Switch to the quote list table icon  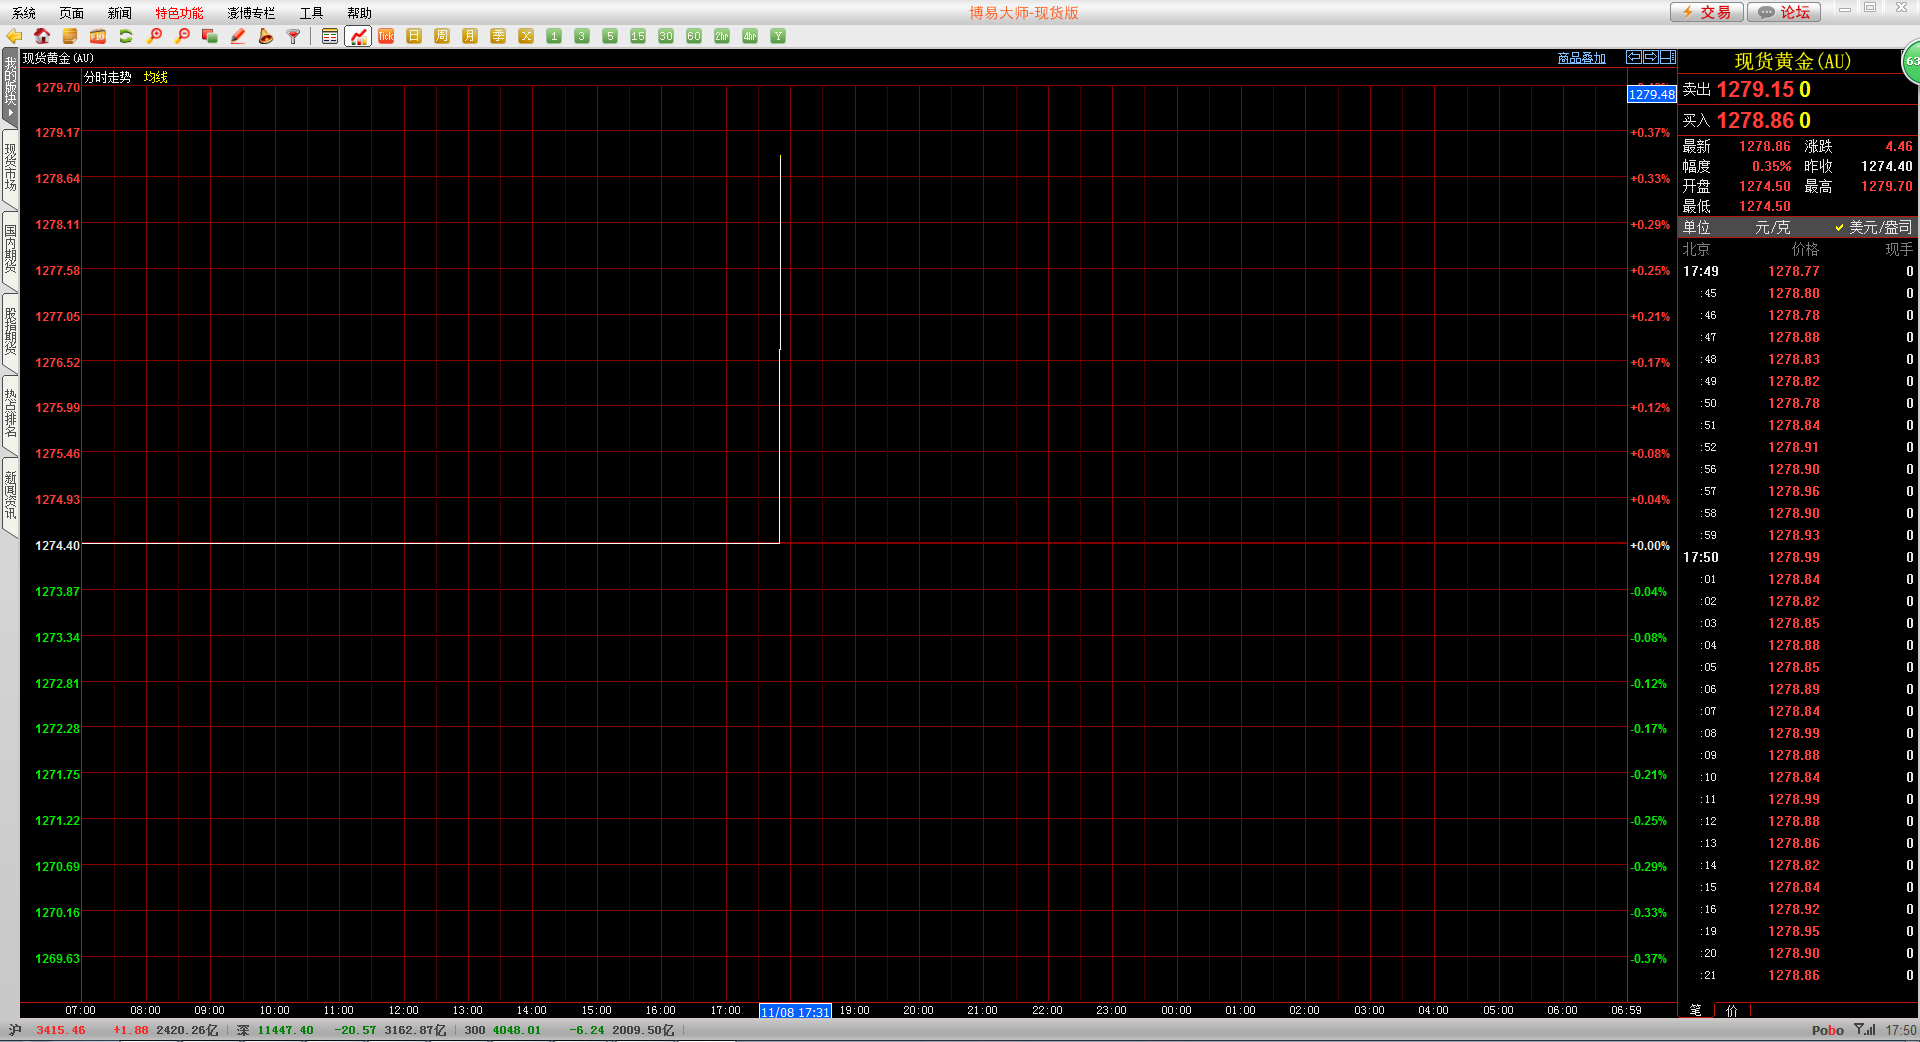330,36
